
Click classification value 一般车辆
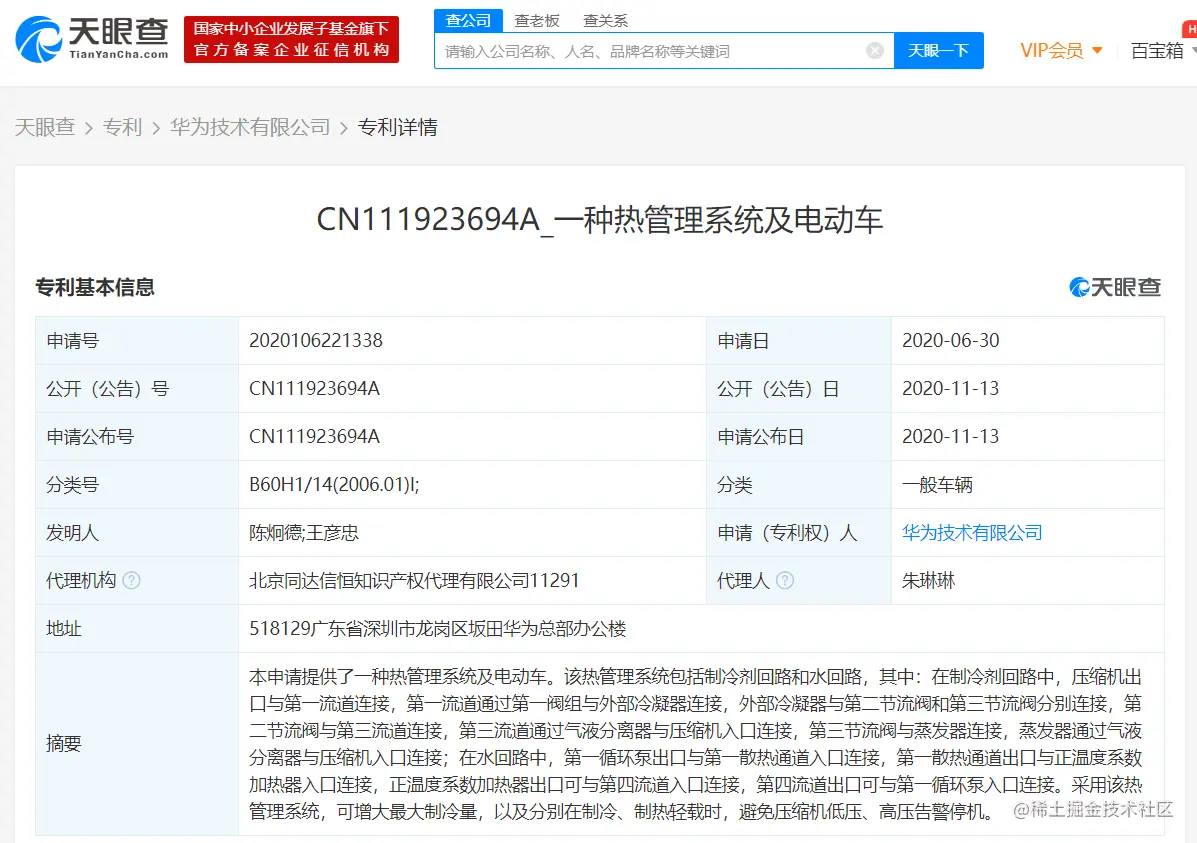tap(937, 485)
